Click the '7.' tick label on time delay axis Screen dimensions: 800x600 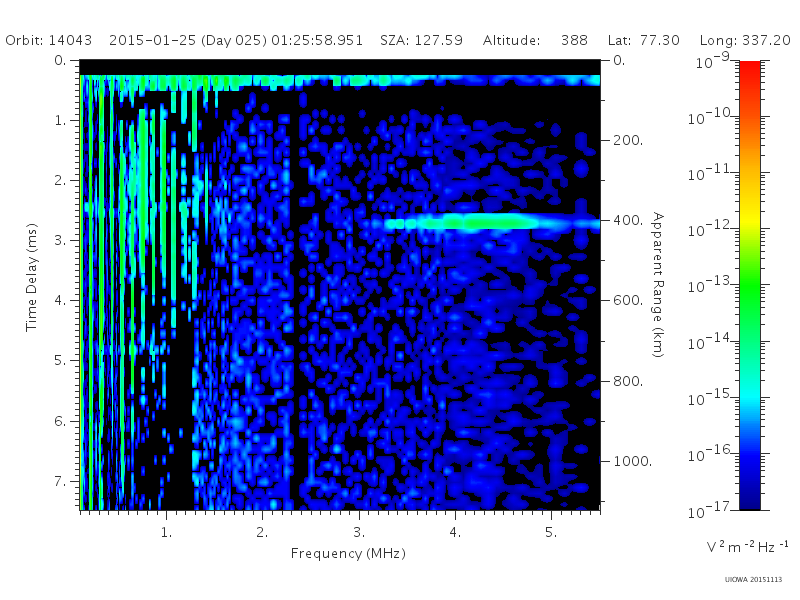(x=60, y=481)
